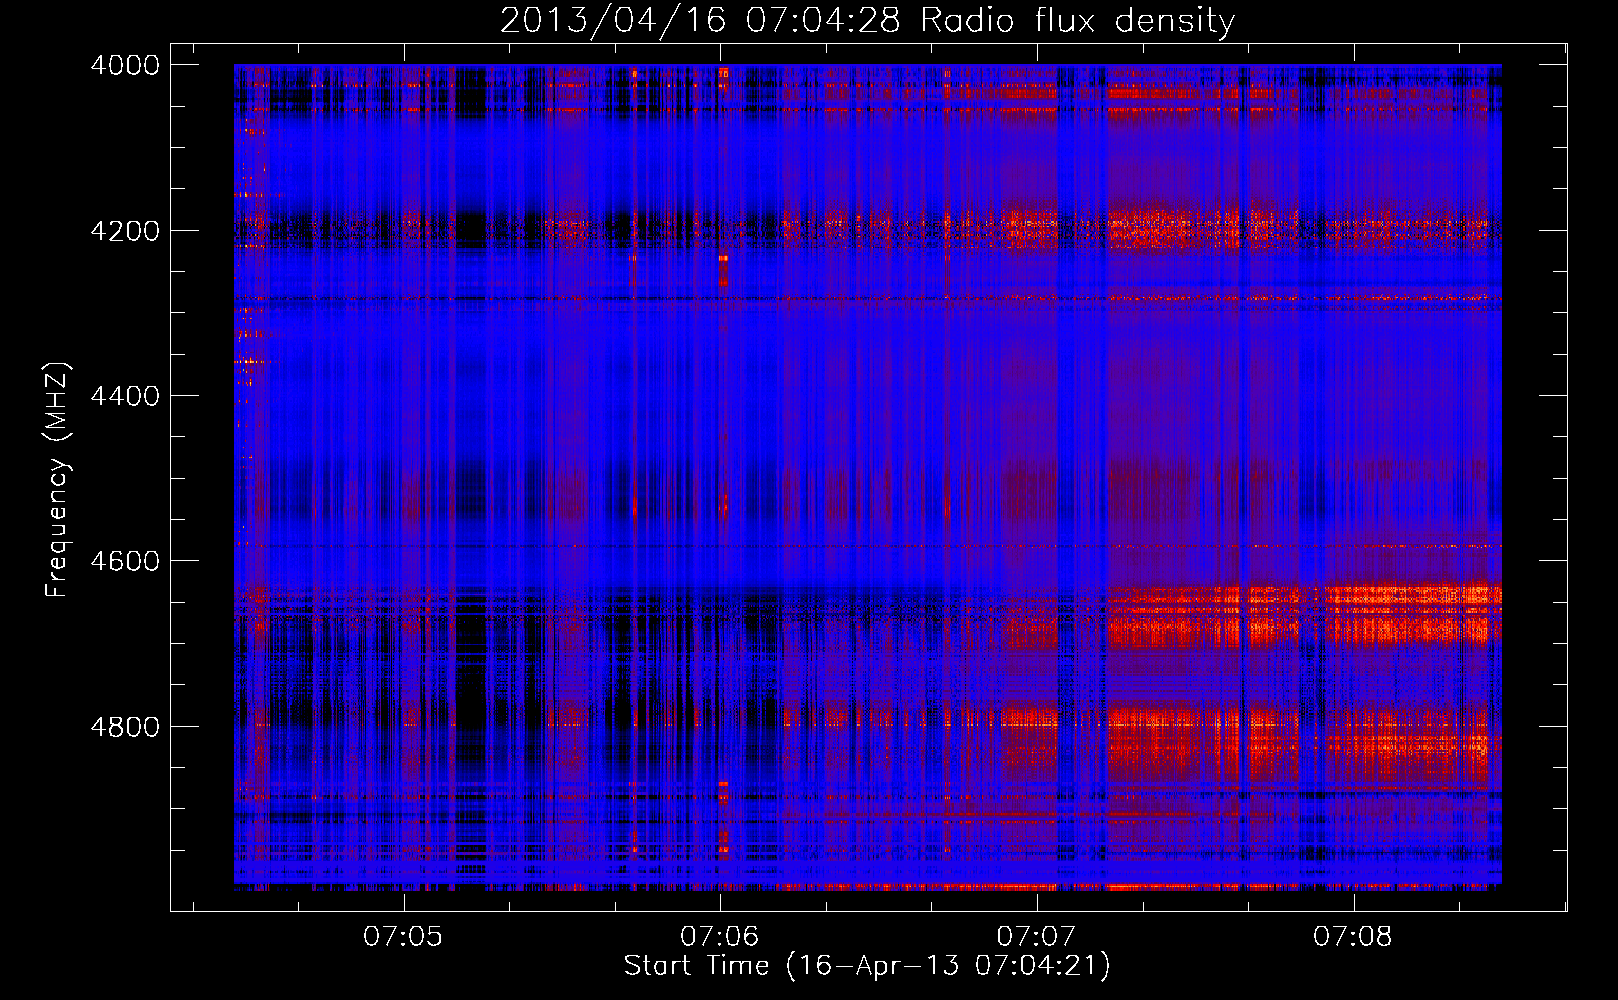Select the 4600 frequency axis label

(x=125, y=561)
